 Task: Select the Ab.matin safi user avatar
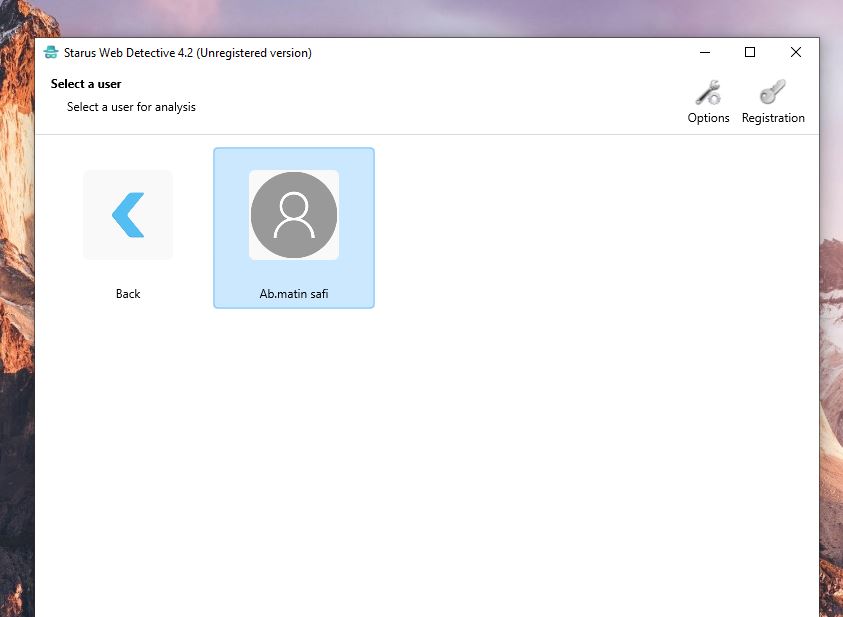pos(294,215)
